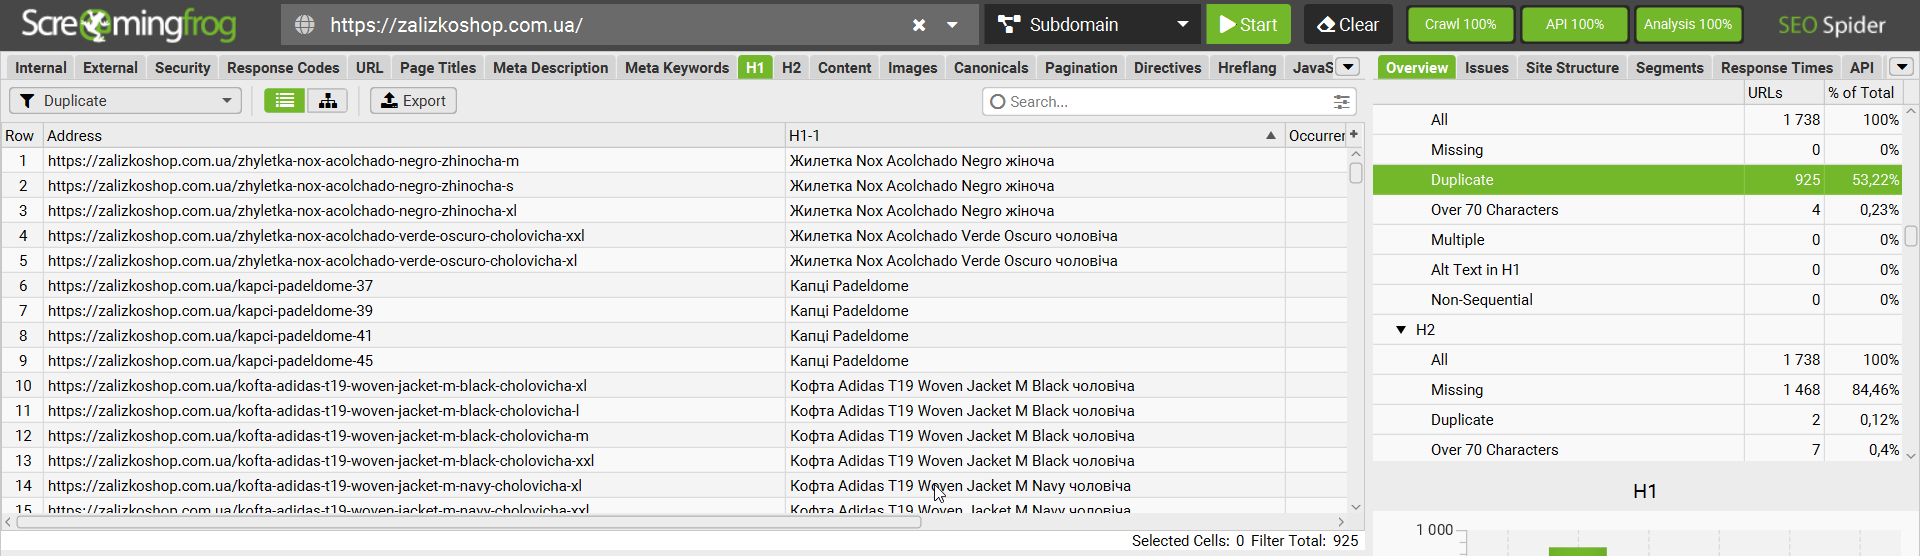Open the Images tab

pos(912,67)
